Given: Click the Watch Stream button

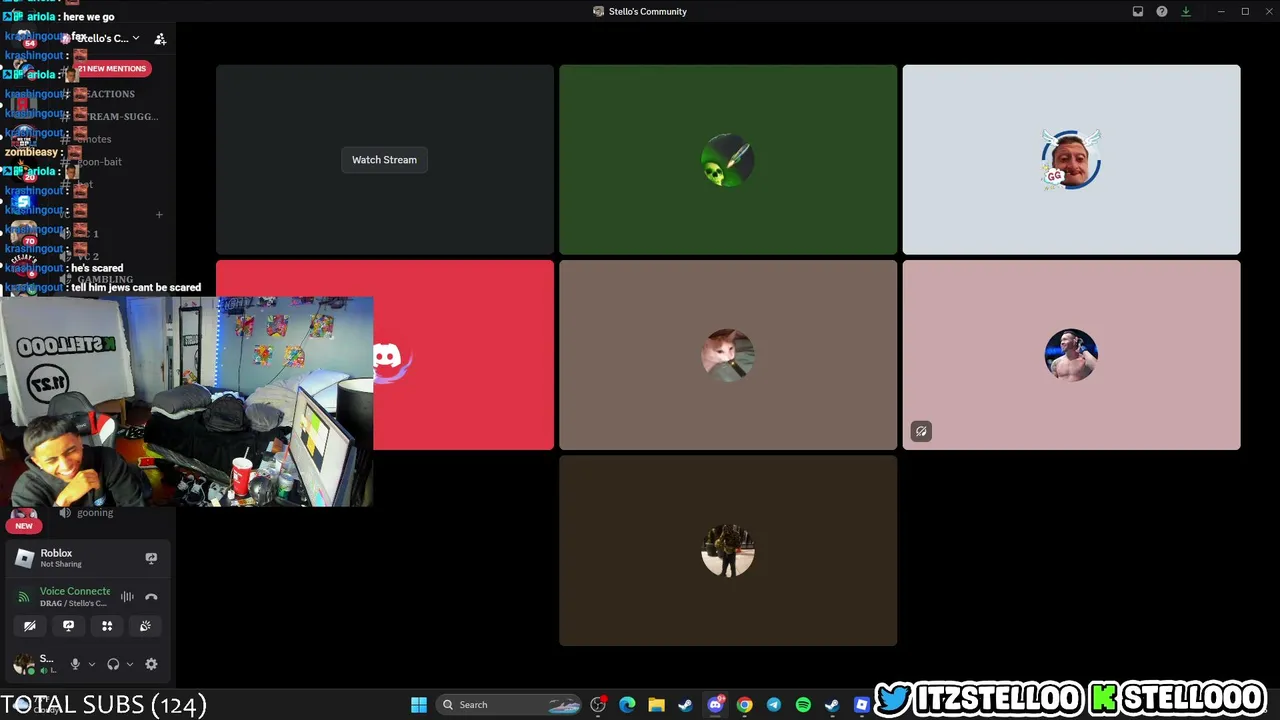Looking at the screenshot, I should tap(384, 160).
